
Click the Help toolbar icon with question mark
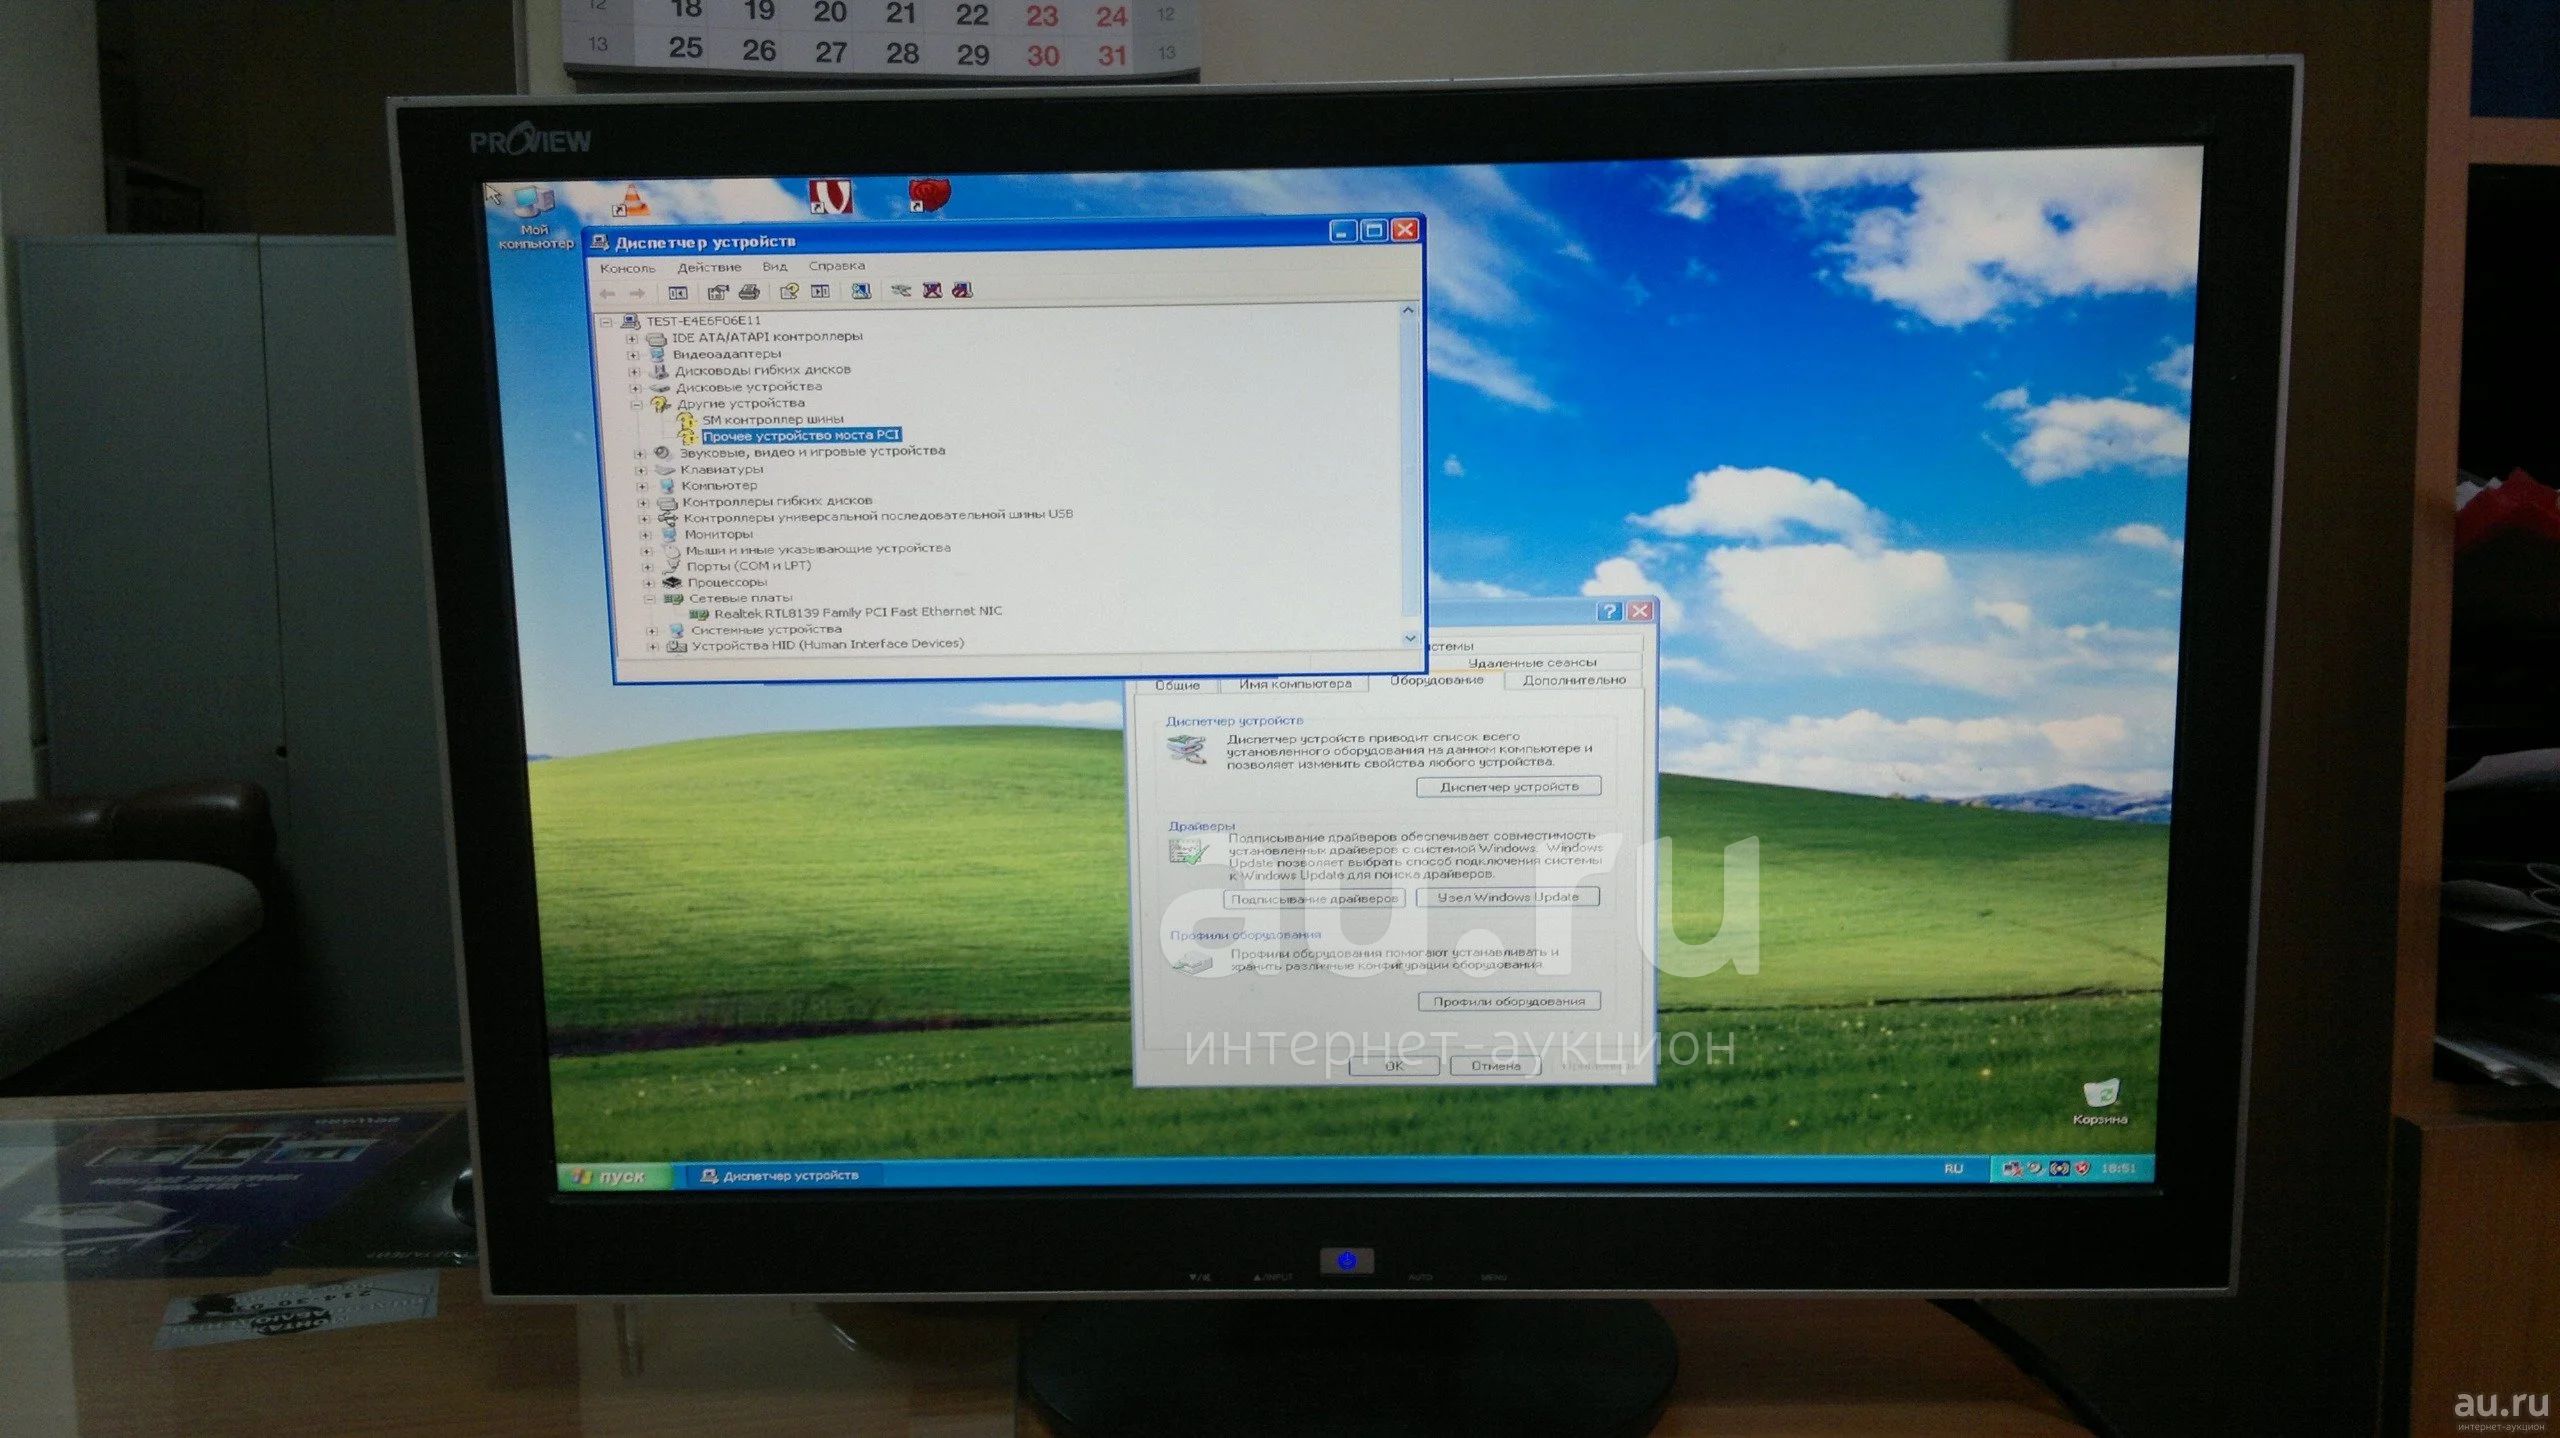pos(789,291)
